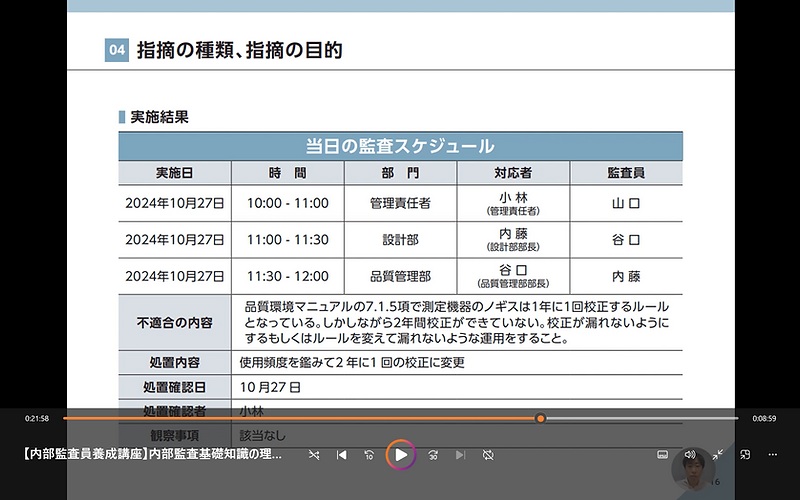
Task: Click the 時間 column header
Action: coord(287,173)
